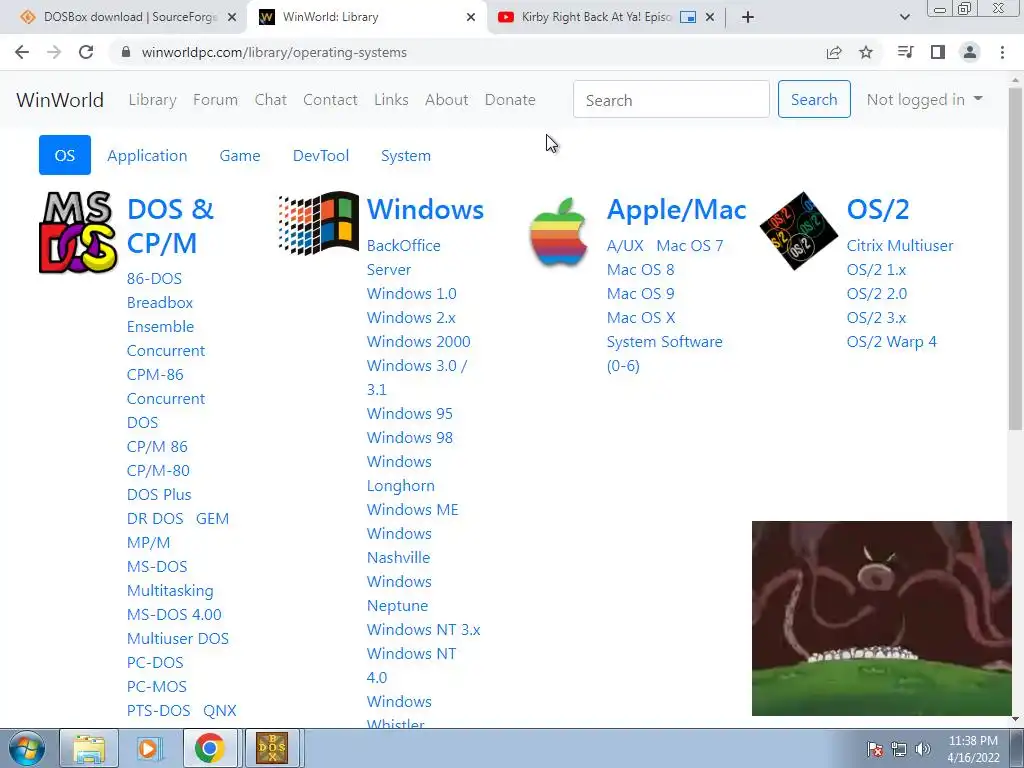The height and width of the screenshot is (768, 1024).
Task: Open the OS/2 Warp 4 link
Action: point(891,342)
